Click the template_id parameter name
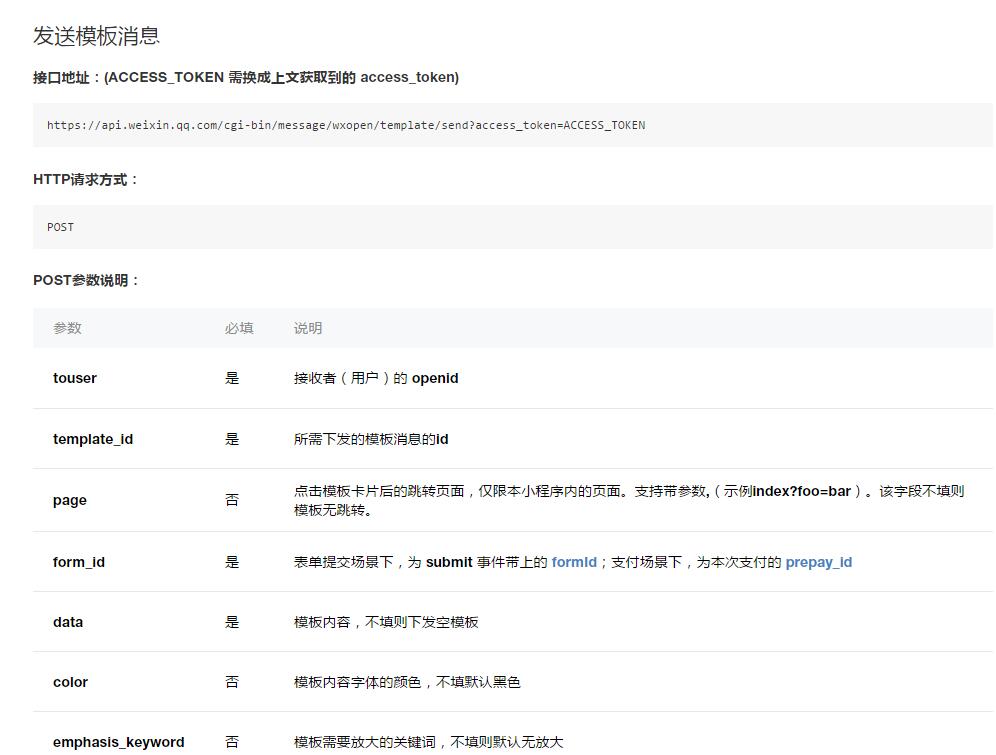The width and height of the screenshot is (996, 755). pos(93,439)
